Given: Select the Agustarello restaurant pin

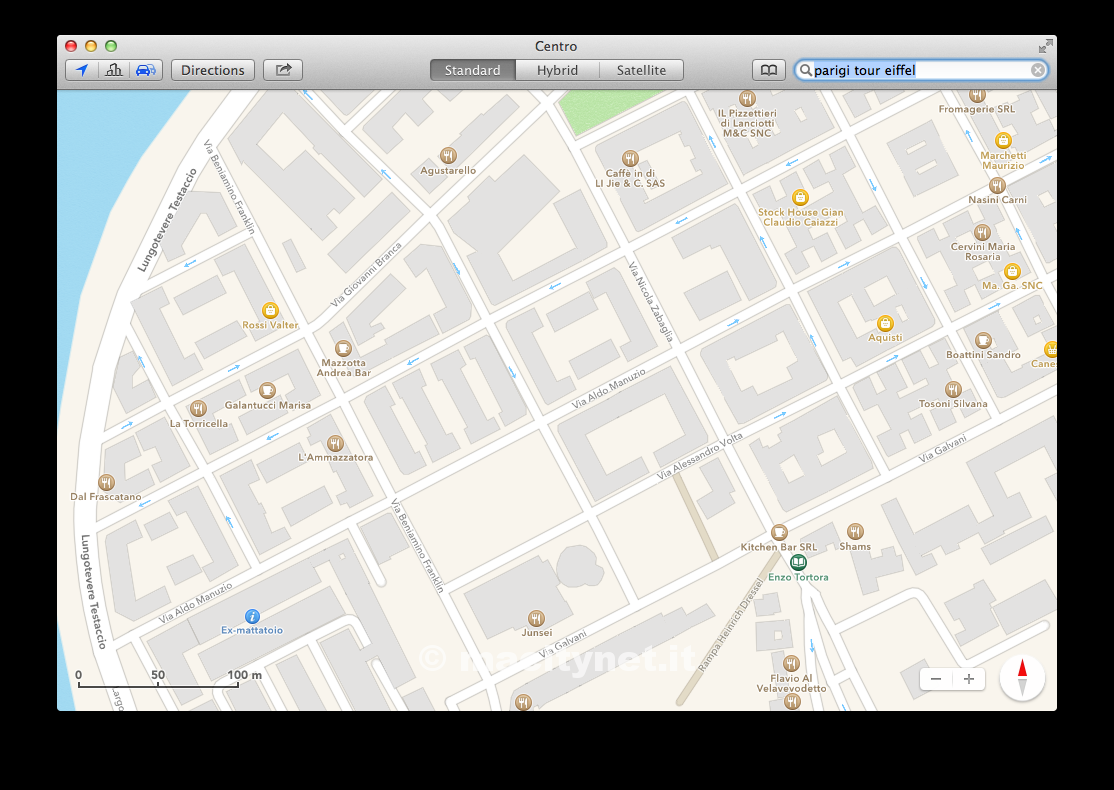Looking at the screenshot, I should [x=448, y=155].
